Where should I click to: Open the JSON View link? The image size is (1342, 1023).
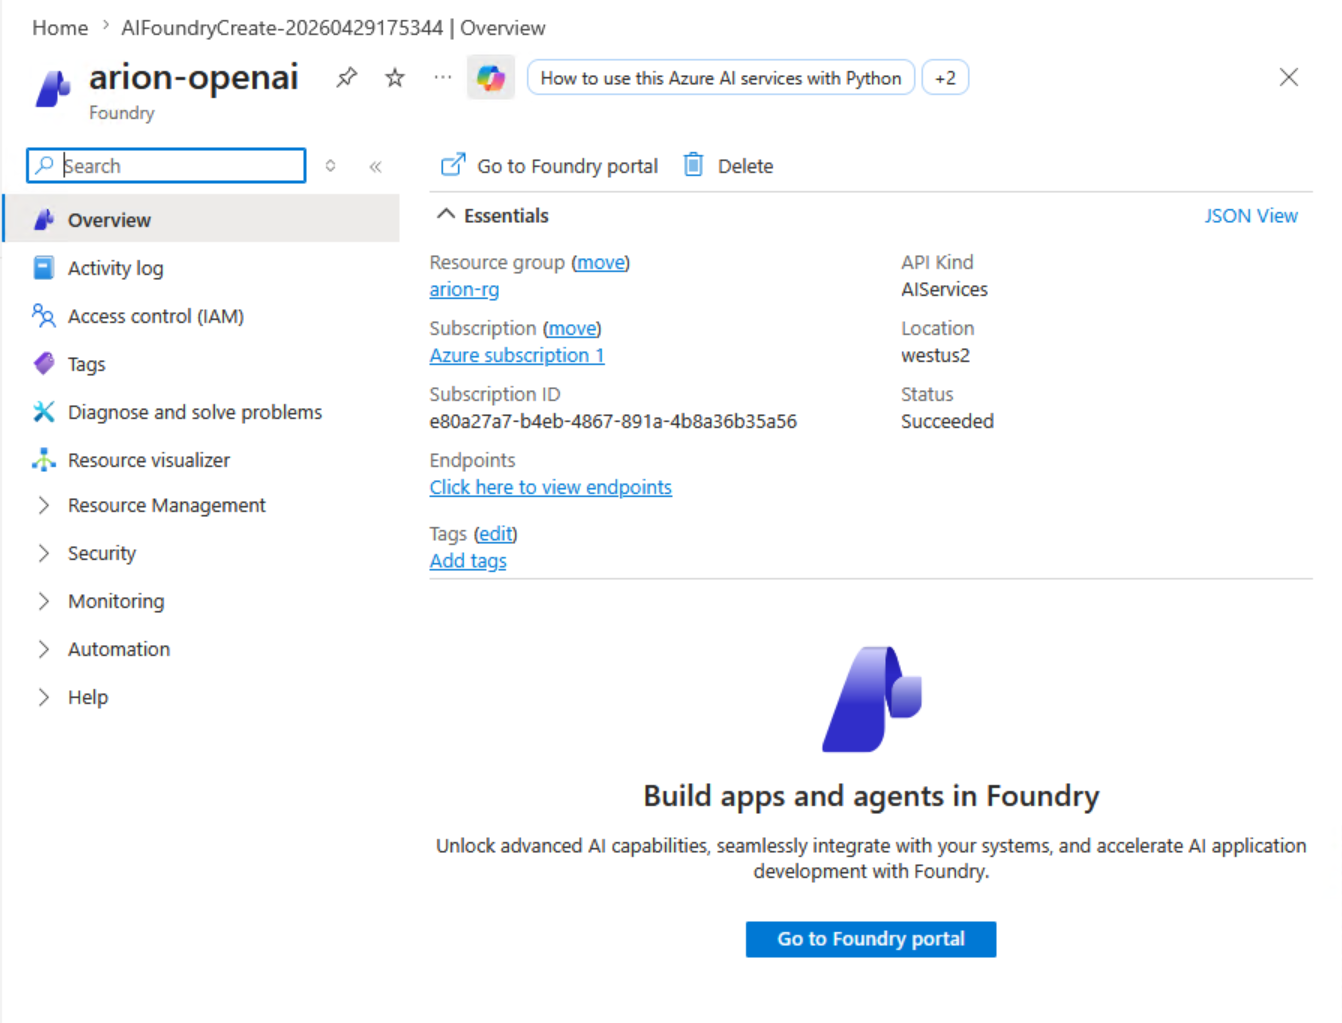[x=1250, y=216]
